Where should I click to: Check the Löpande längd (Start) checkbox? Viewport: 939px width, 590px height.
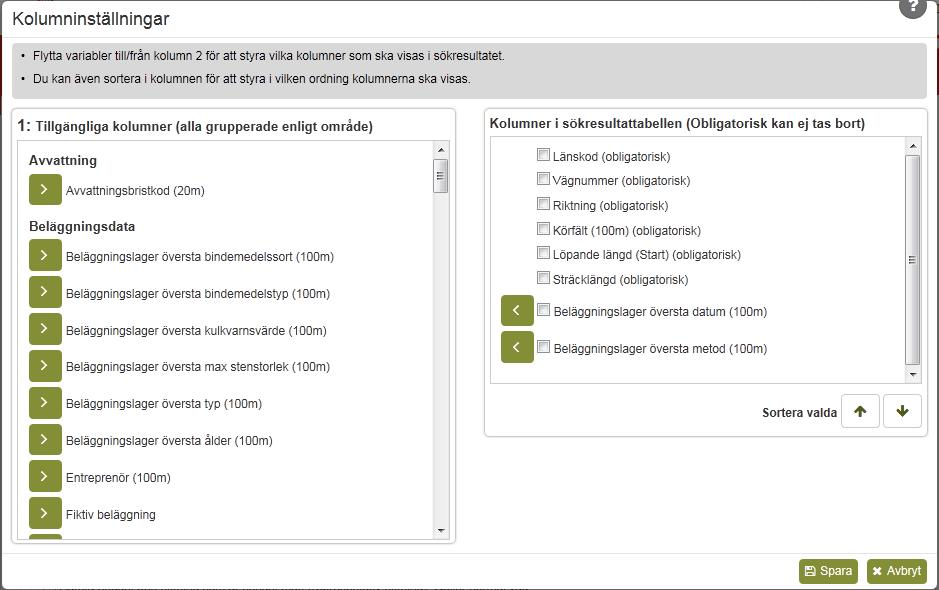tap(543, 253)
